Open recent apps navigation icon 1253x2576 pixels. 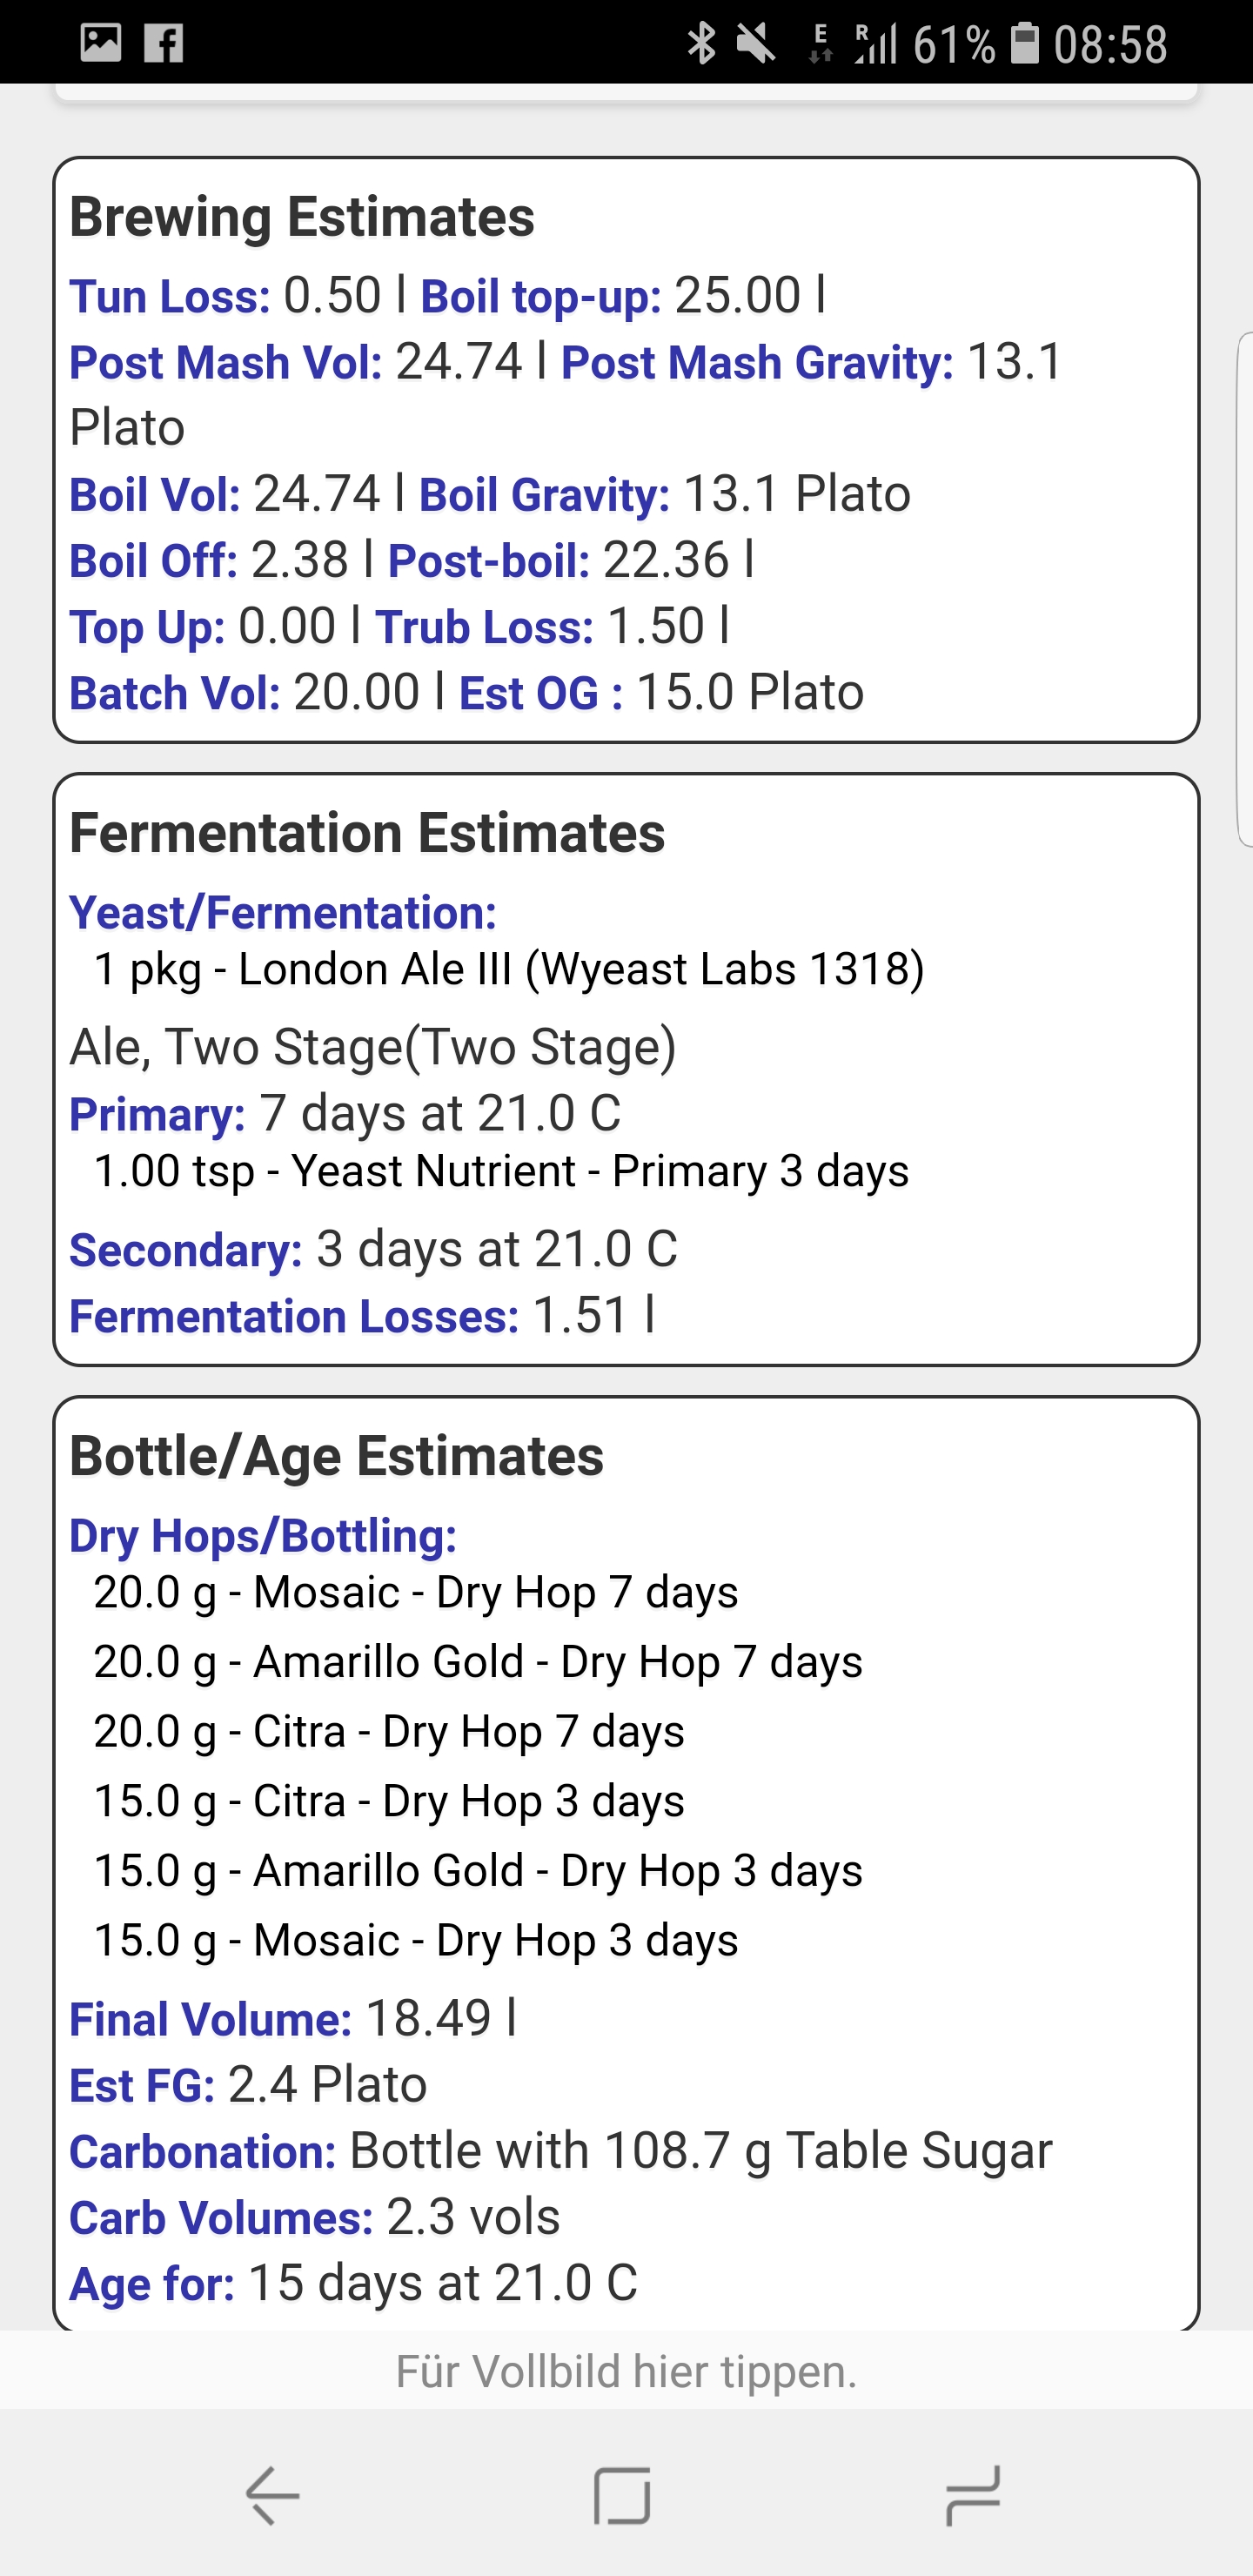pyautogui.click(x=972, y=2494)
